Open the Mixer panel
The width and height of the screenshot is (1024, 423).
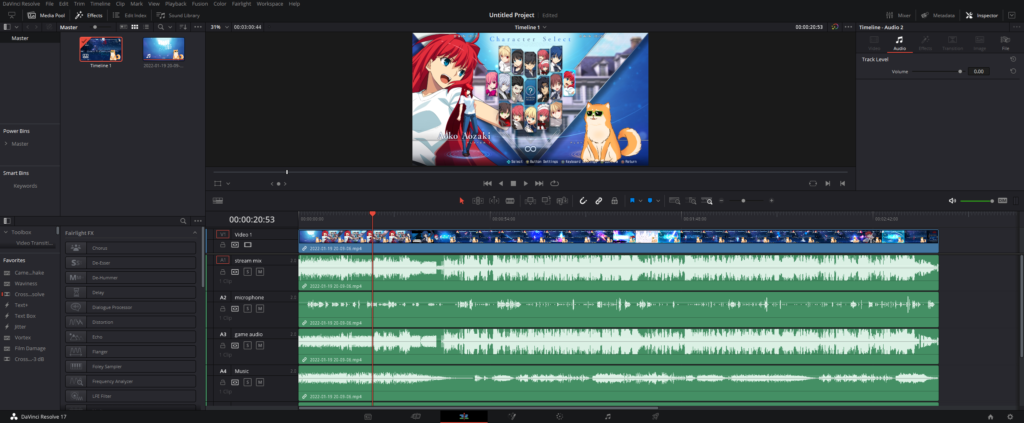tap(898, 15)
